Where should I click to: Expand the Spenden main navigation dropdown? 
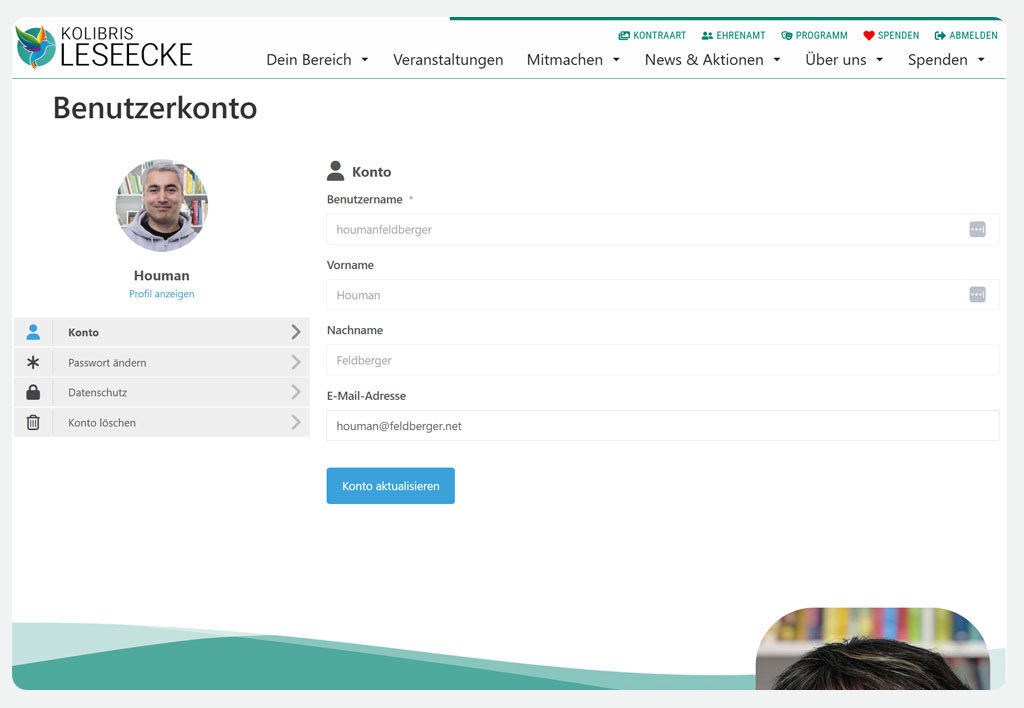coord(946,59)
